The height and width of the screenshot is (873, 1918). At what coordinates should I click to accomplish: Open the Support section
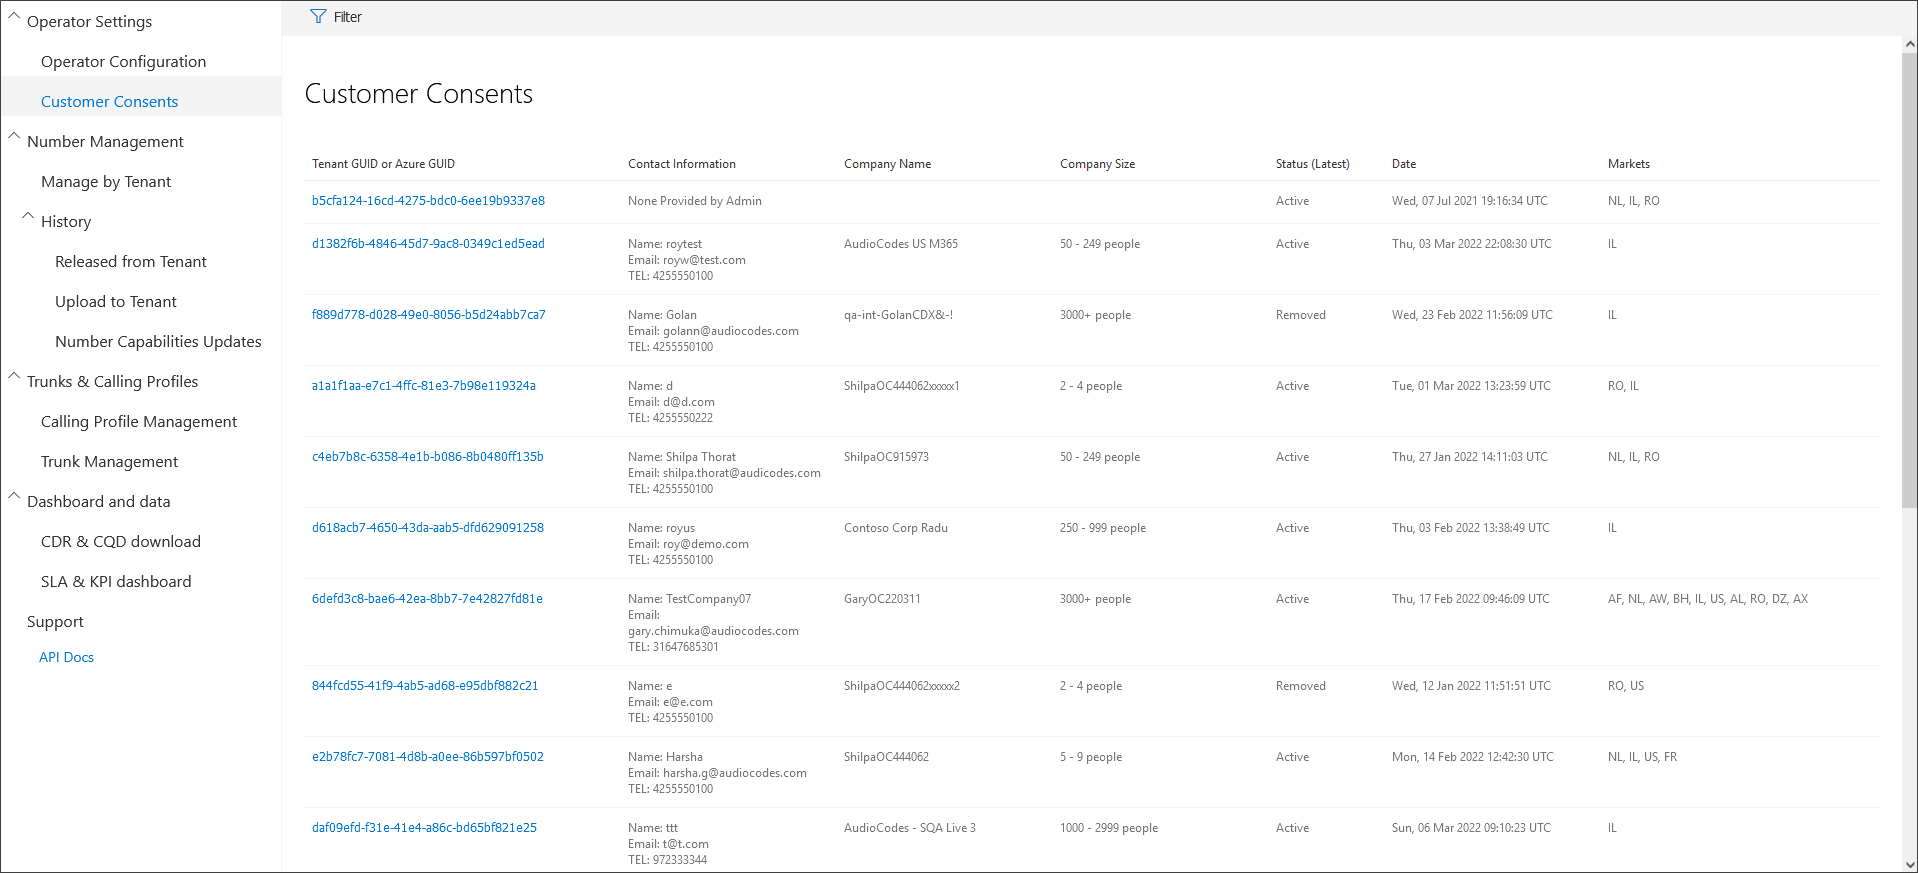55,621
